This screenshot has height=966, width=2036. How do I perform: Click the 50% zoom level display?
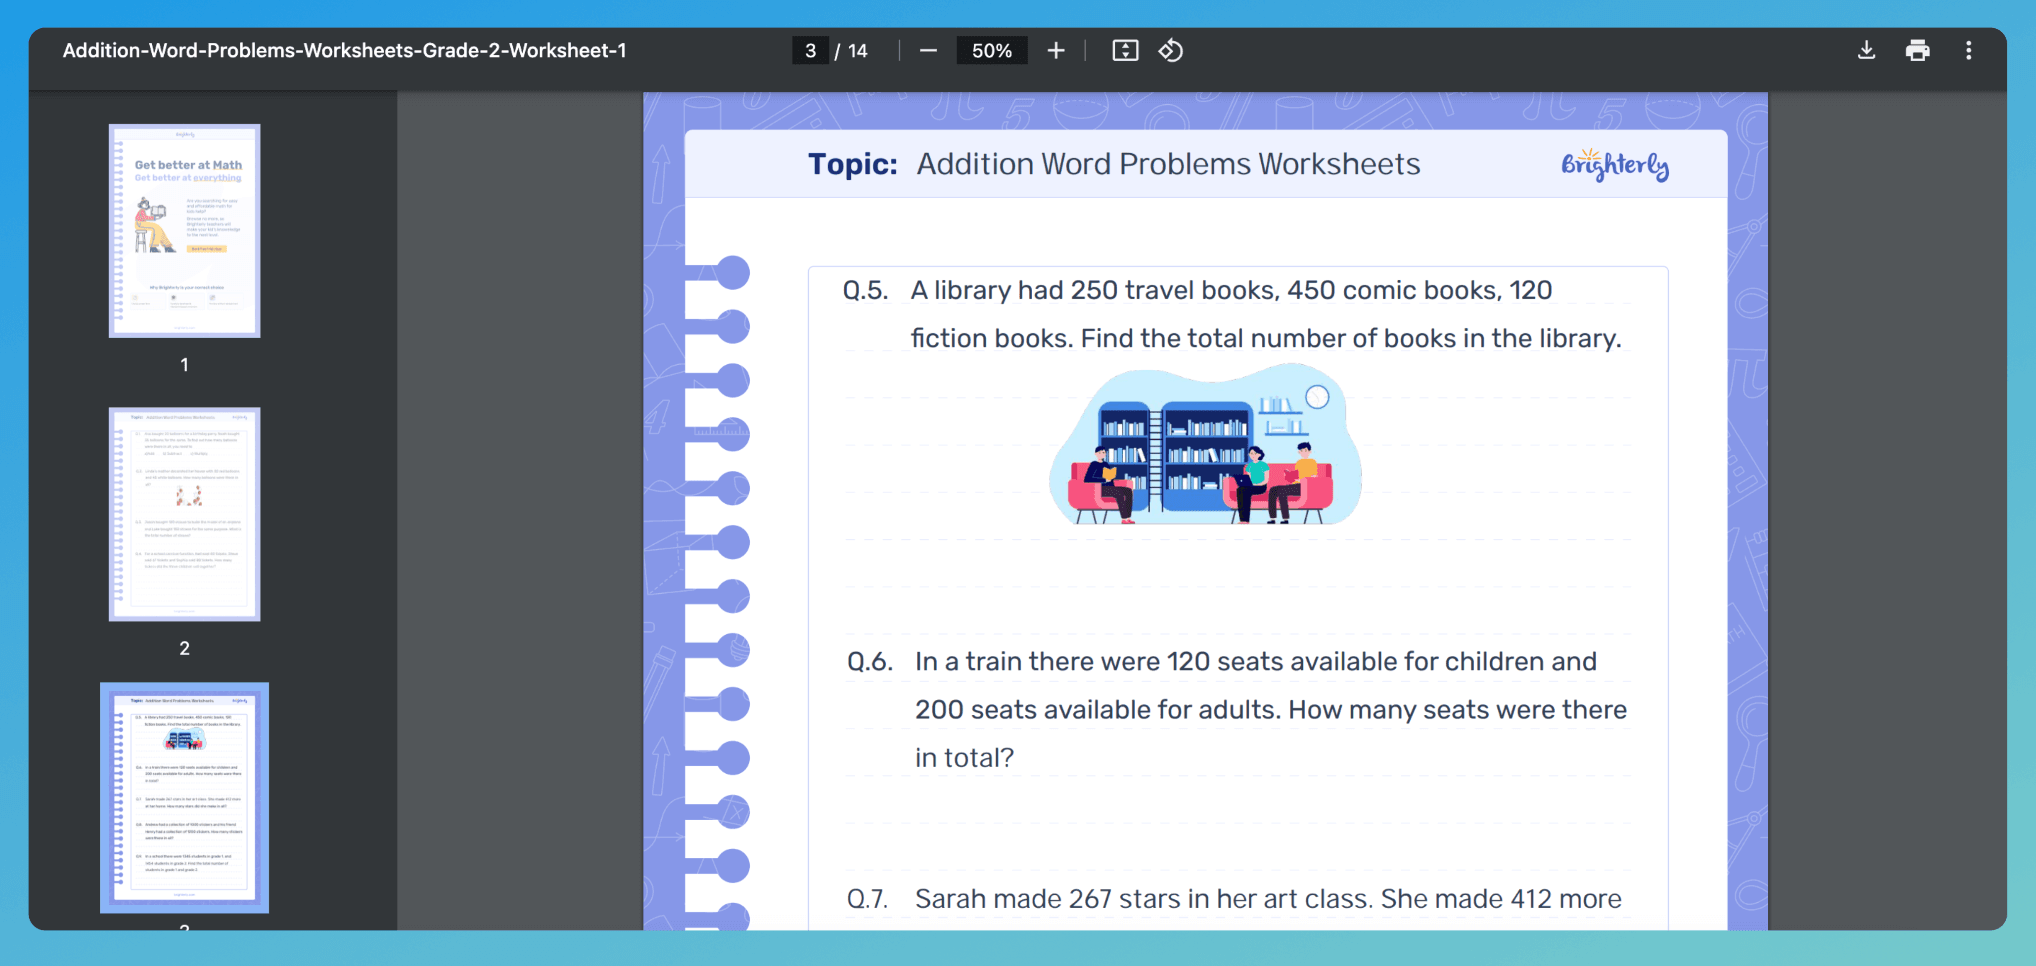tap(991, 50)
